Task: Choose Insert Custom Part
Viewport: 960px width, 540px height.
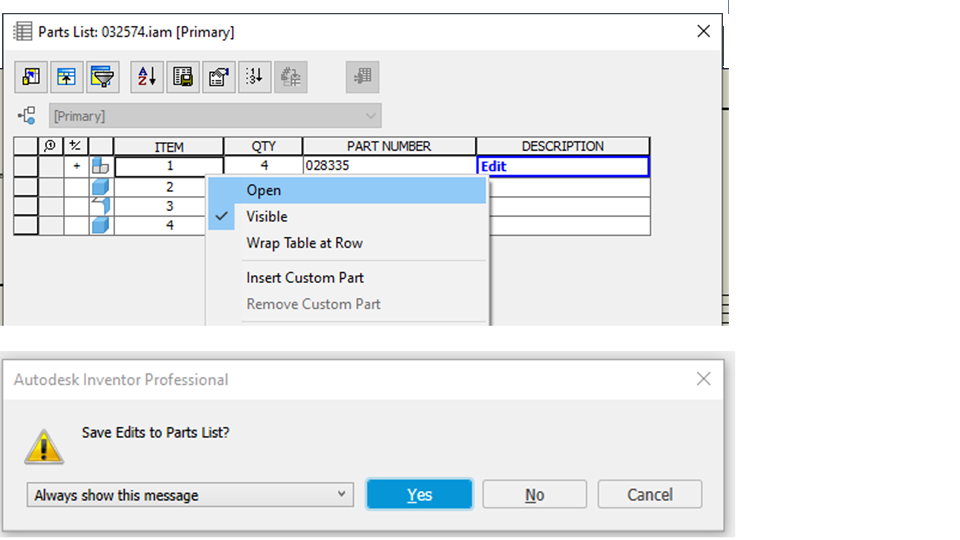Action: [347, 278]
